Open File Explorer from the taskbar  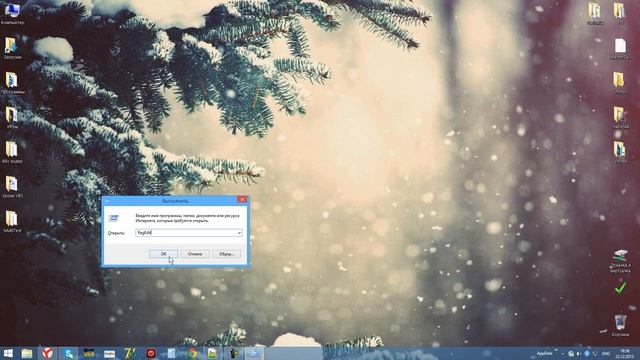pyautogui.click(x=27, y=353)
